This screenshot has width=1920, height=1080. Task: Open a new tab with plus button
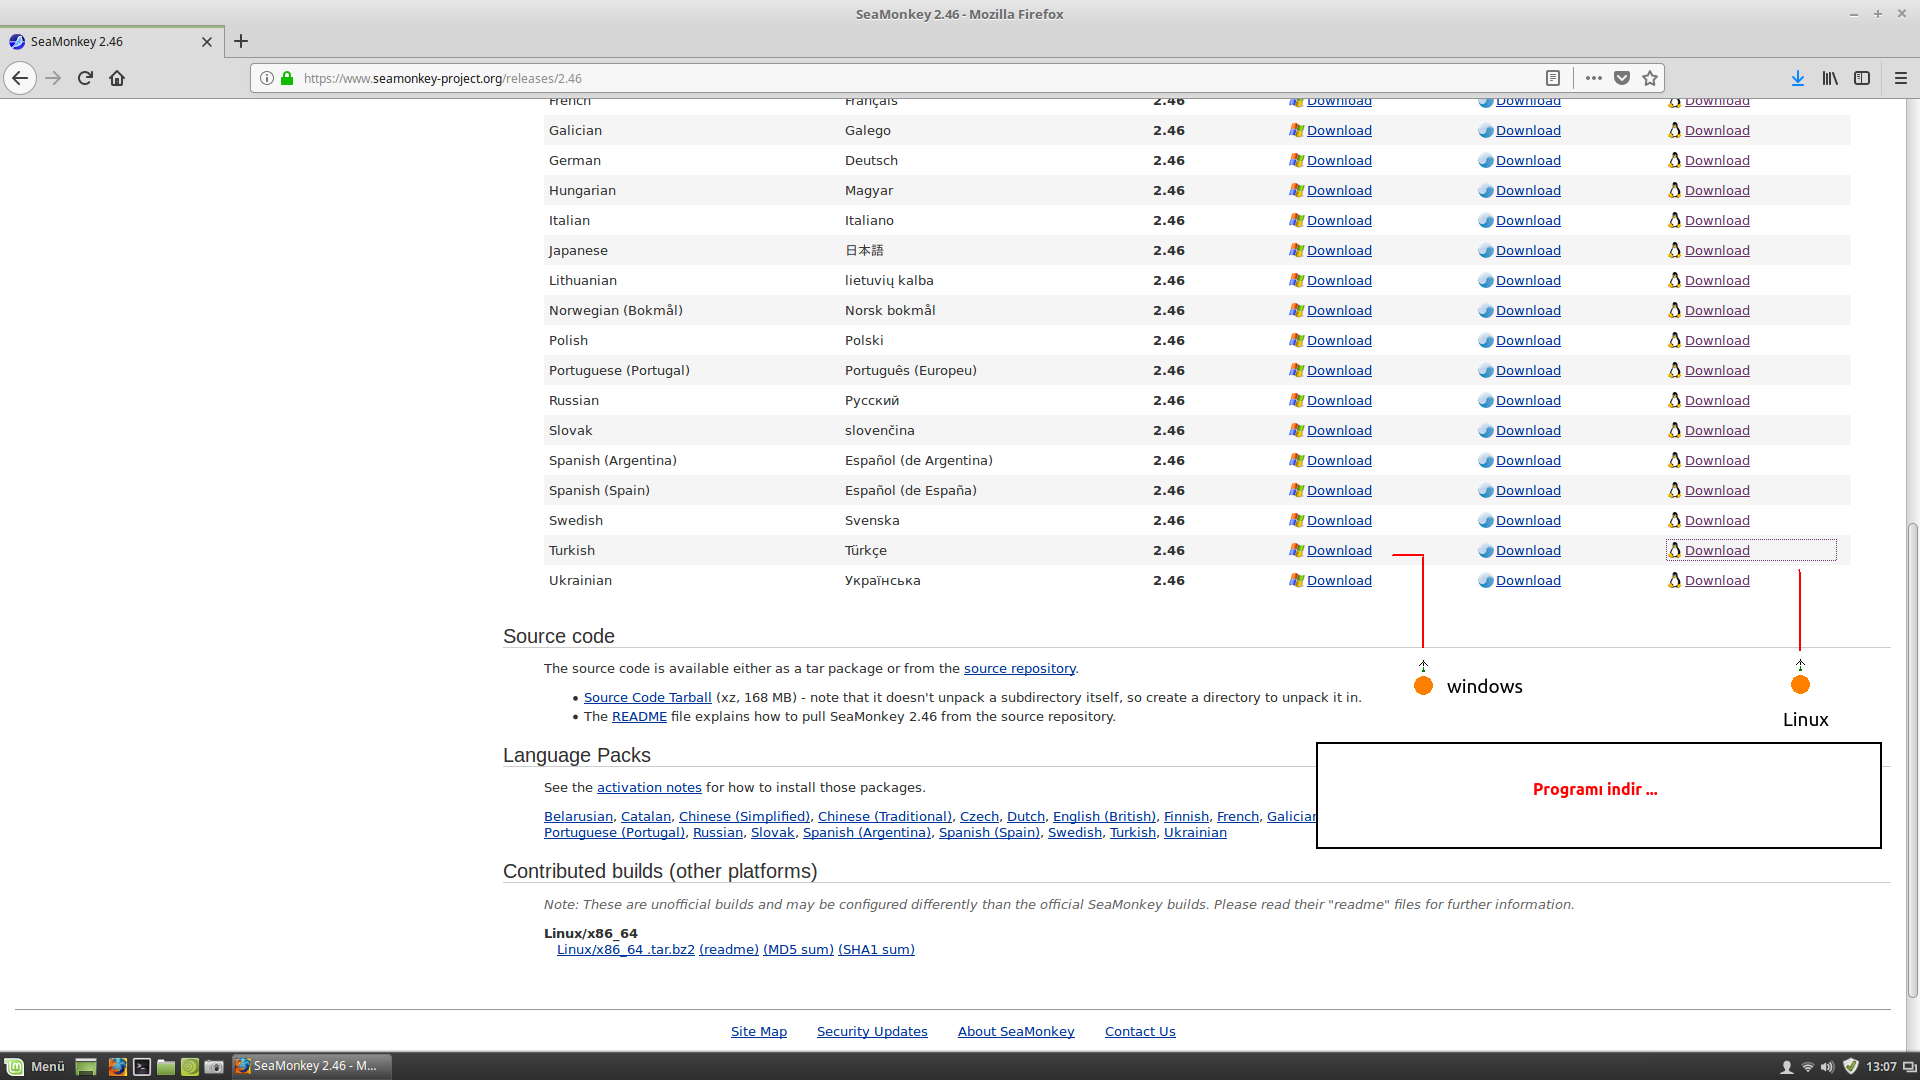[241, 41]
